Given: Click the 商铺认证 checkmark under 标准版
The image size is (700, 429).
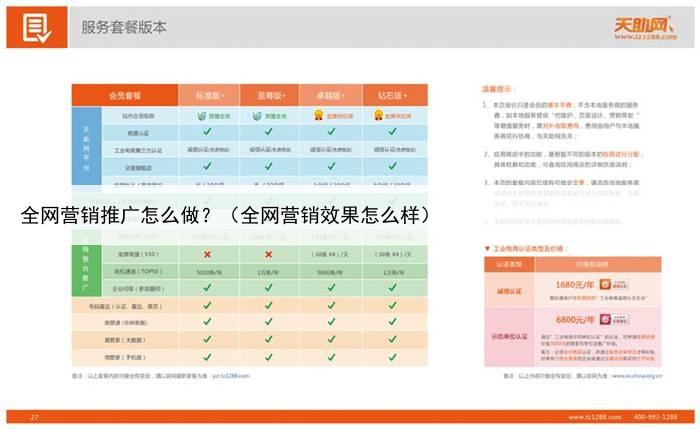Looking at the screenshot, I should pos(208,132).
